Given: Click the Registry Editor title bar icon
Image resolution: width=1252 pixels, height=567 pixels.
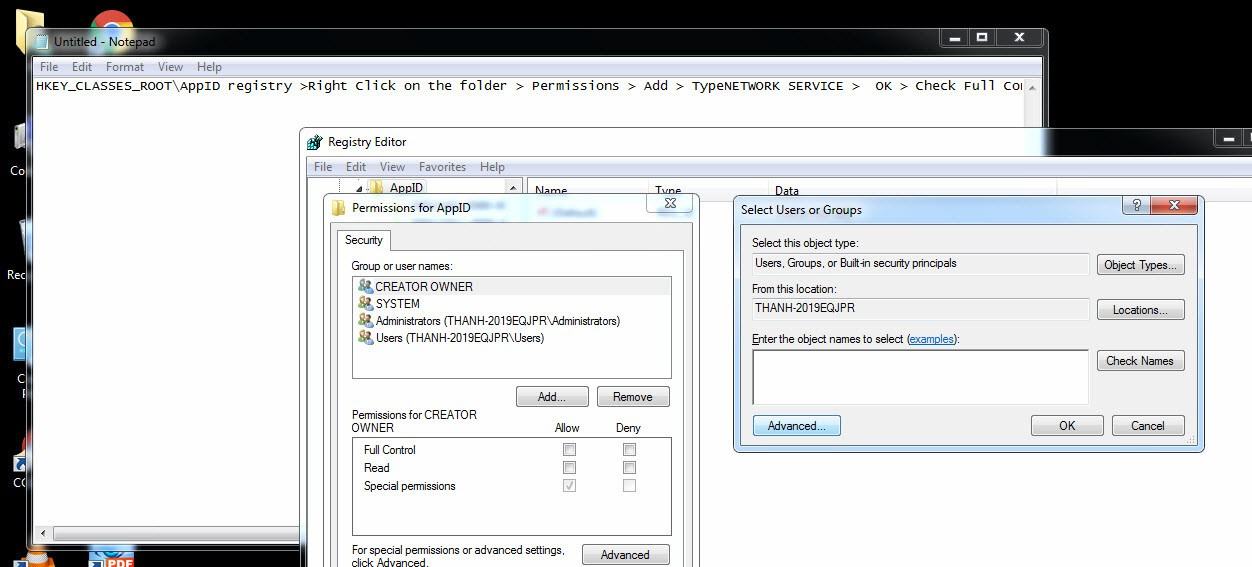Looking at the screenshot, I should point(315,142).
